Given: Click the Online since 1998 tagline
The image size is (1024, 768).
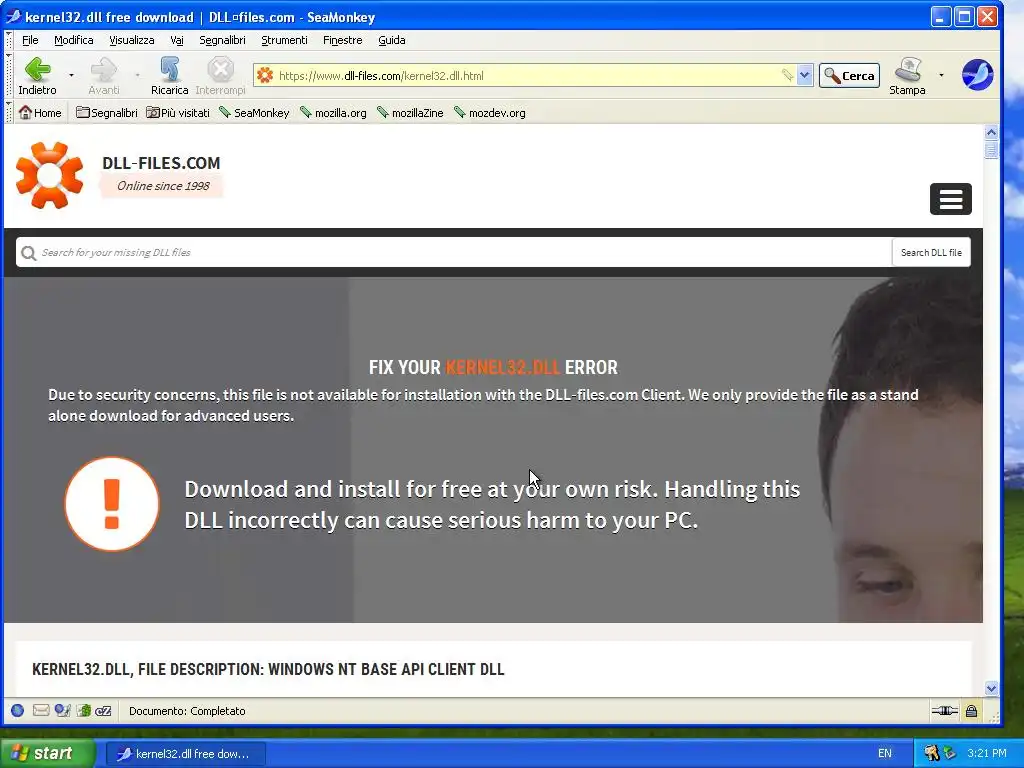Looking at the screenshot, I should pyautogui.click(x=163, y=186).
